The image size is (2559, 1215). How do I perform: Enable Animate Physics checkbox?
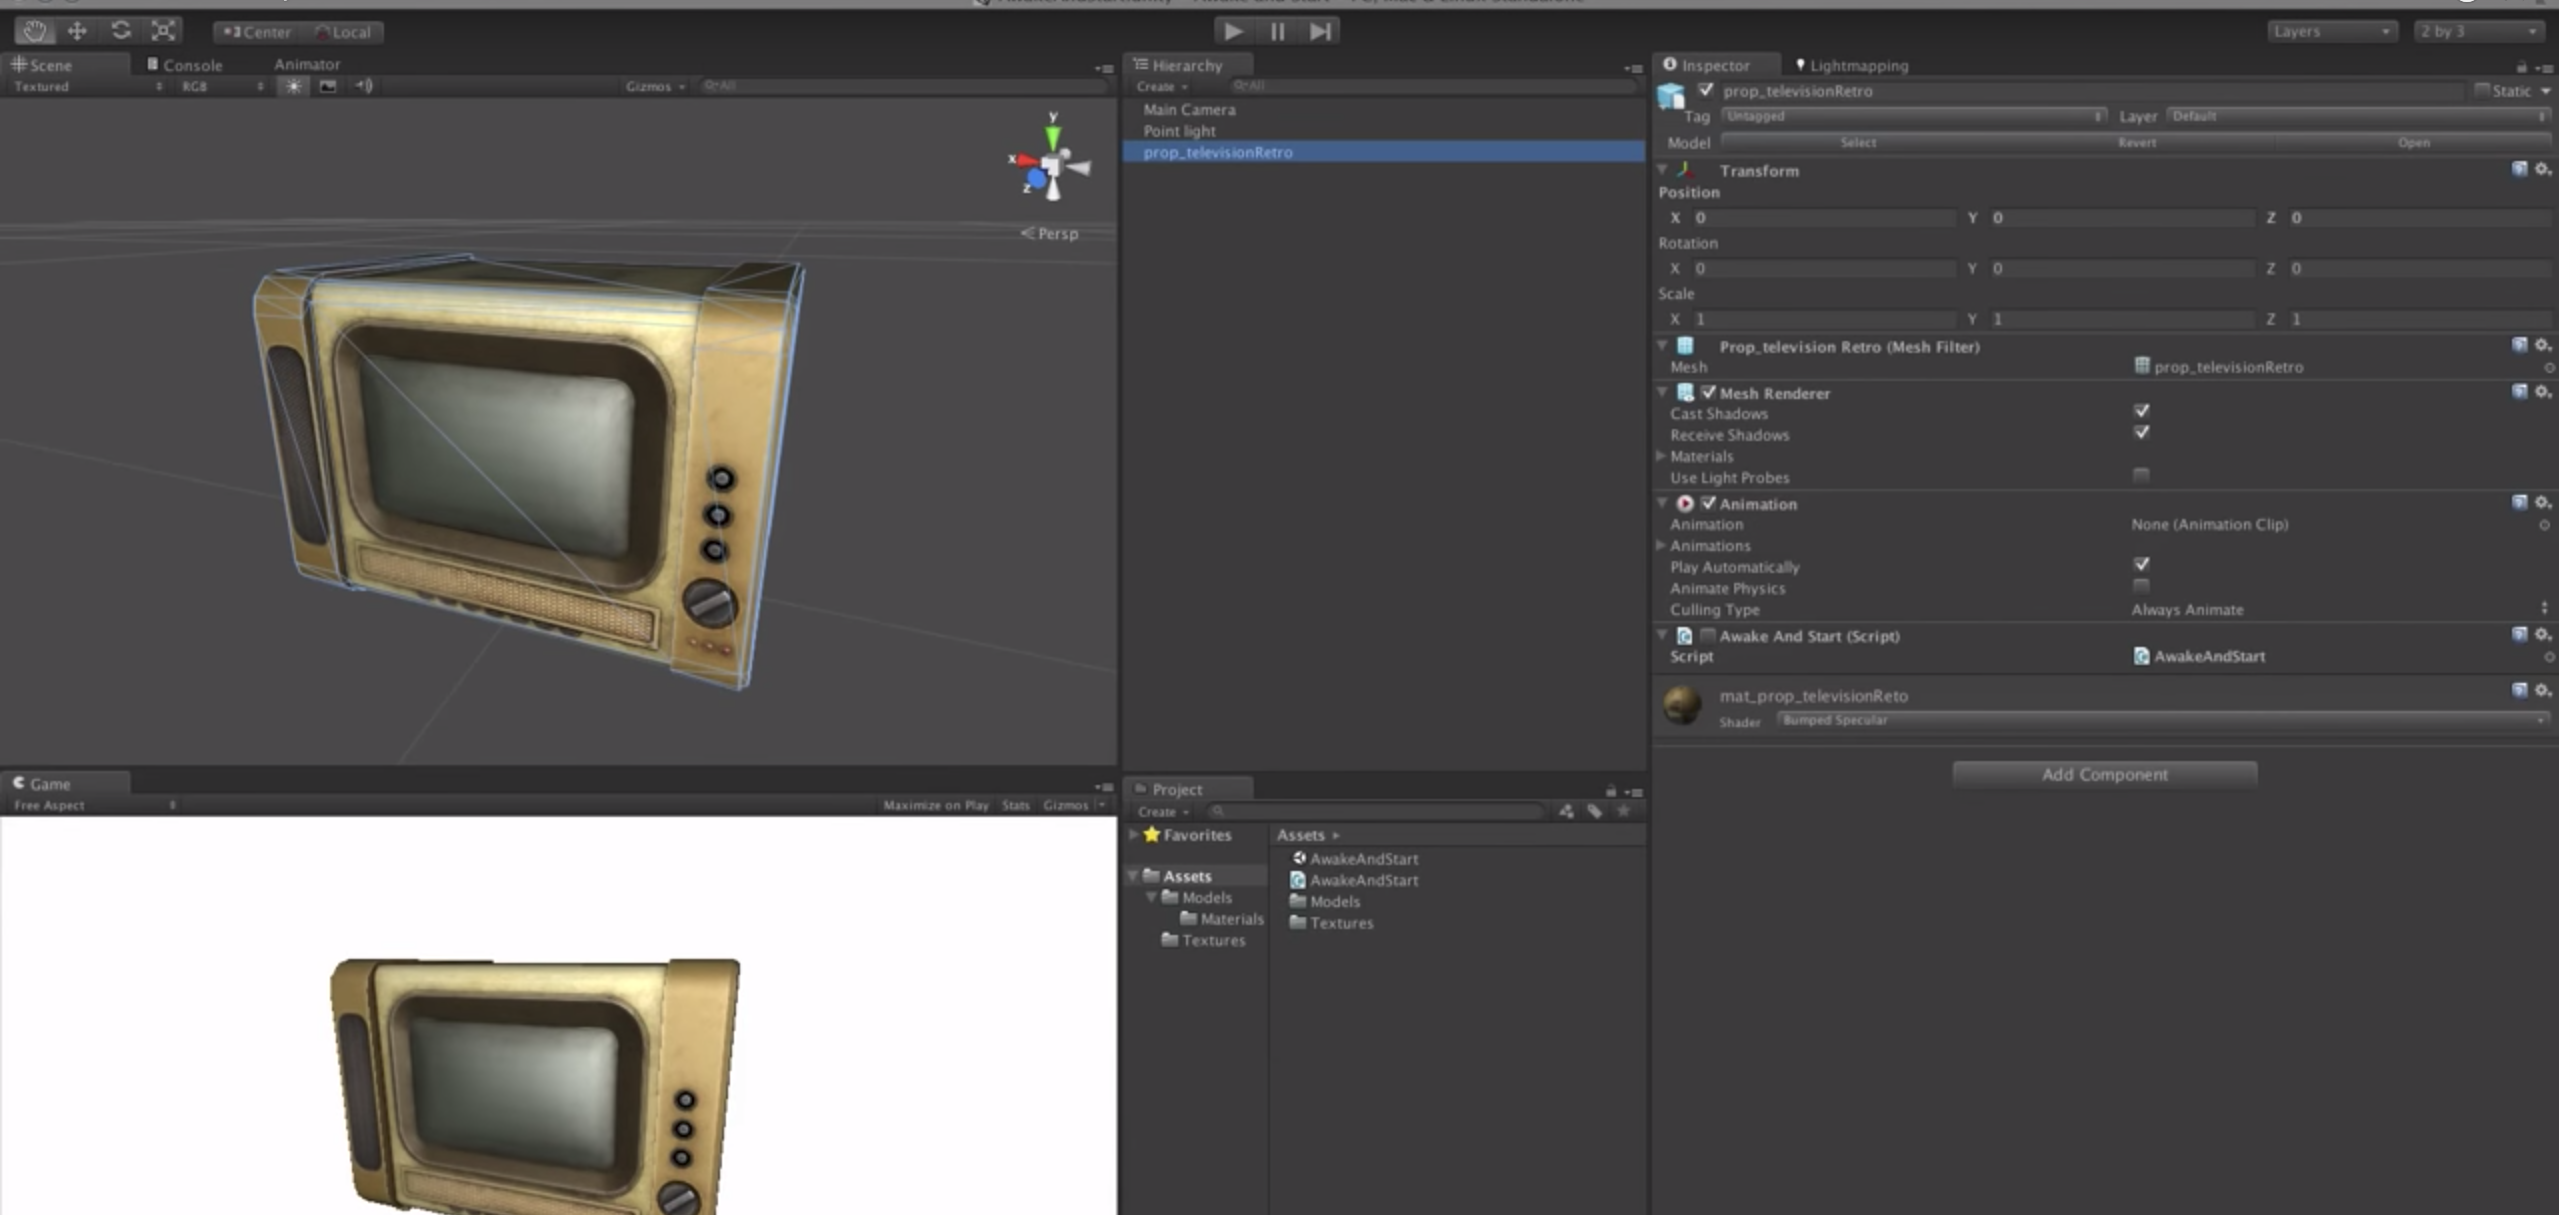tap(2140, 586)
